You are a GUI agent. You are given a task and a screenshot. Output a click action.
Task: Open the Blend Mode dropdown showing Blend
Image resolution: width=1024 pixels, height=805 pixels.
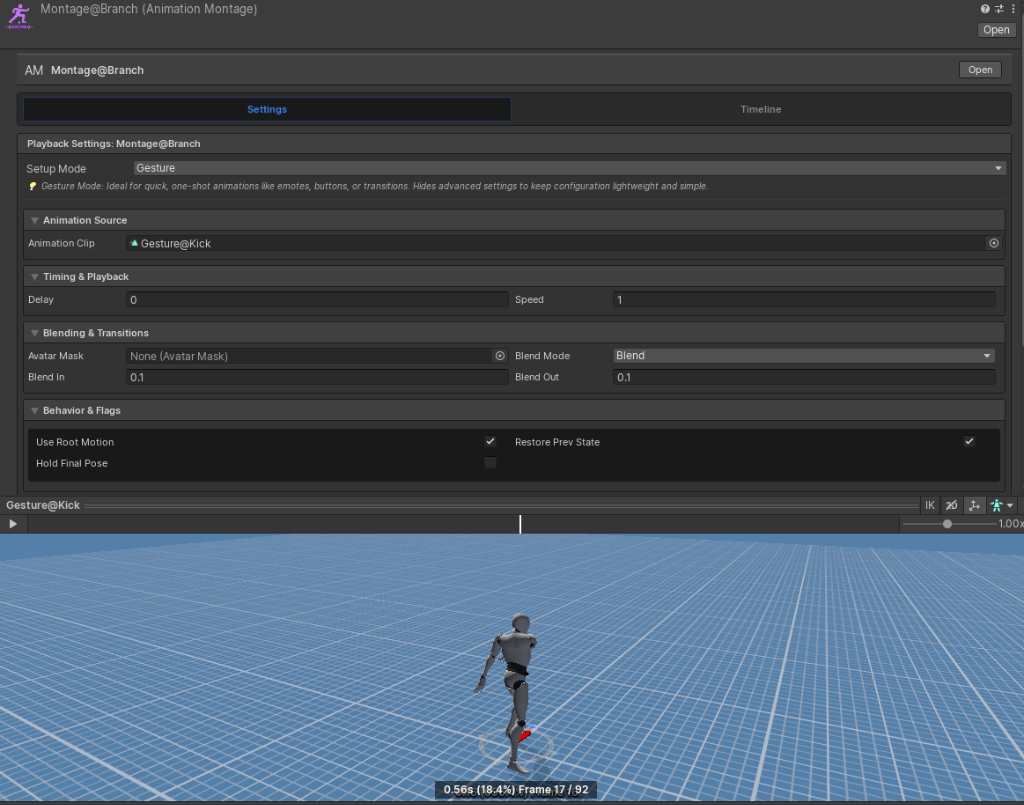click(804, 356)
